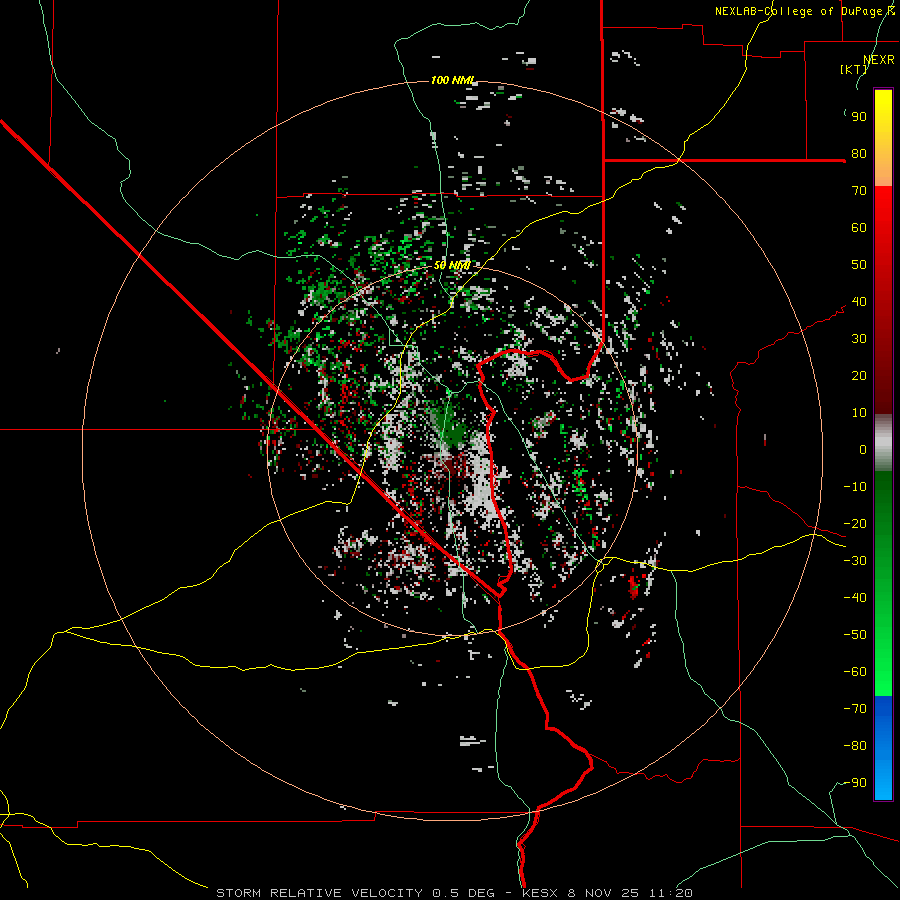Click the NEXR label above the scale
Image resolution: width=900 pixels, height=900 pixels.
[879, 60]
